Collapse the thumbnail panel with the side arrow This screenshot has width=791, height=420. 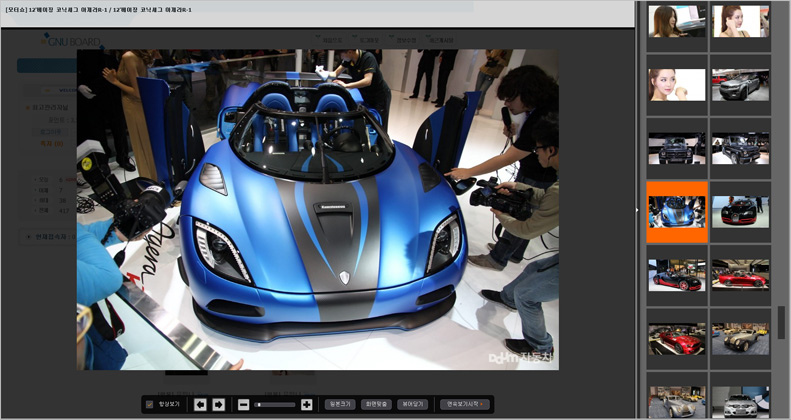pyautogui.click(x=638, y=210)
